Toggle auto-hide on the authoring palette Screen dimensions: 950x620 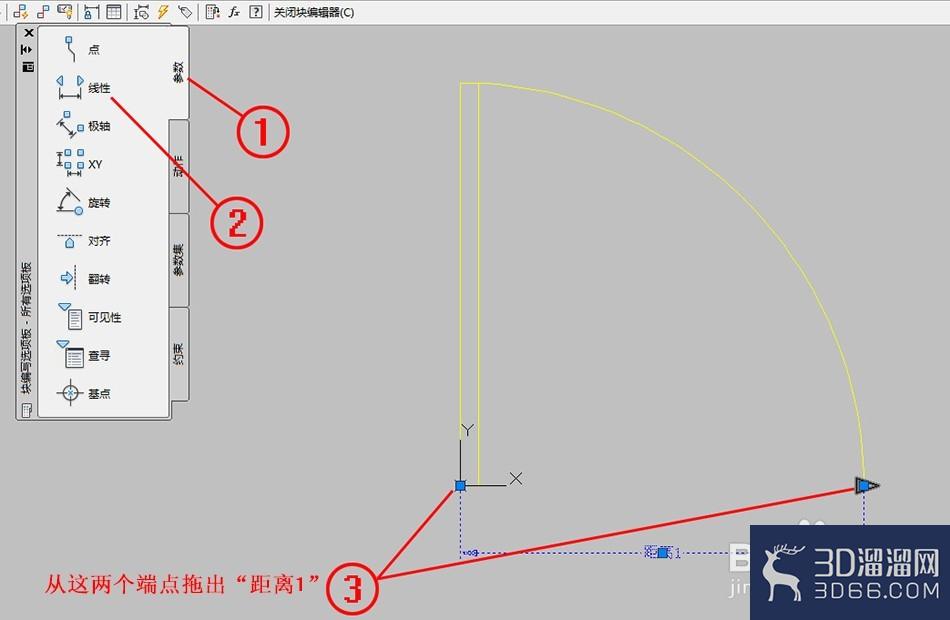click(x=27, y=50)
